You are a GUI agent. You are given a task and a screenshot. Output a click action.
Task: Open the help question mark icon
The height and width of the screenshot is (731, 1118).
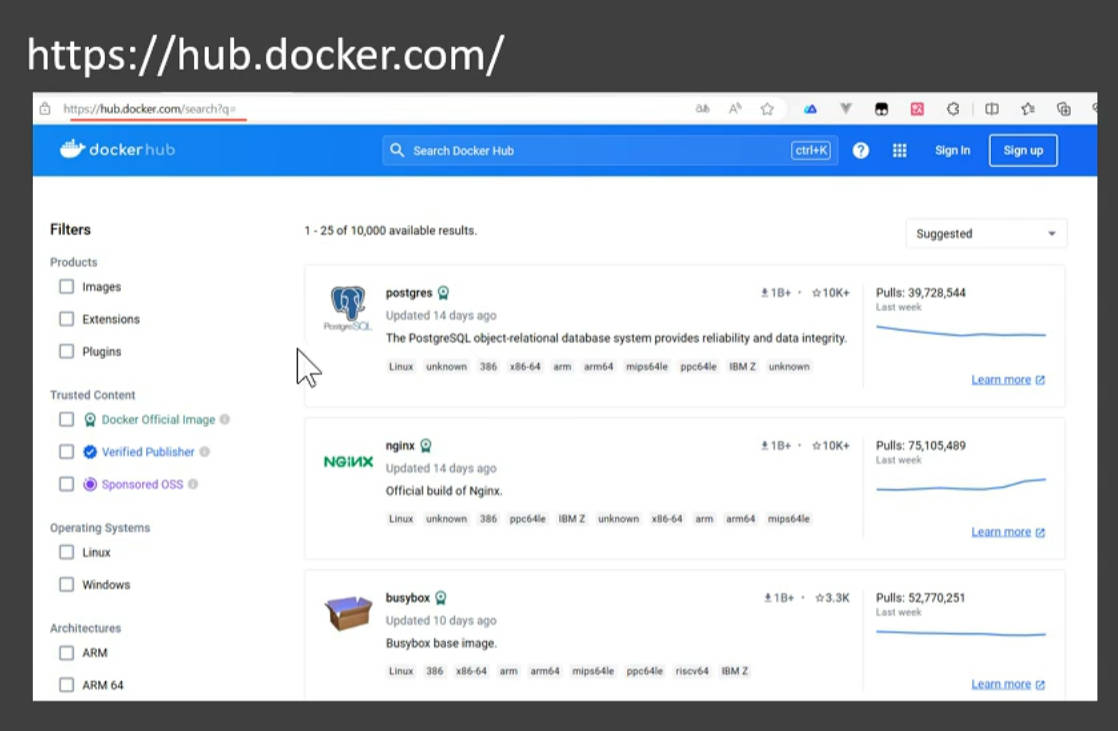tap(860, 150)
